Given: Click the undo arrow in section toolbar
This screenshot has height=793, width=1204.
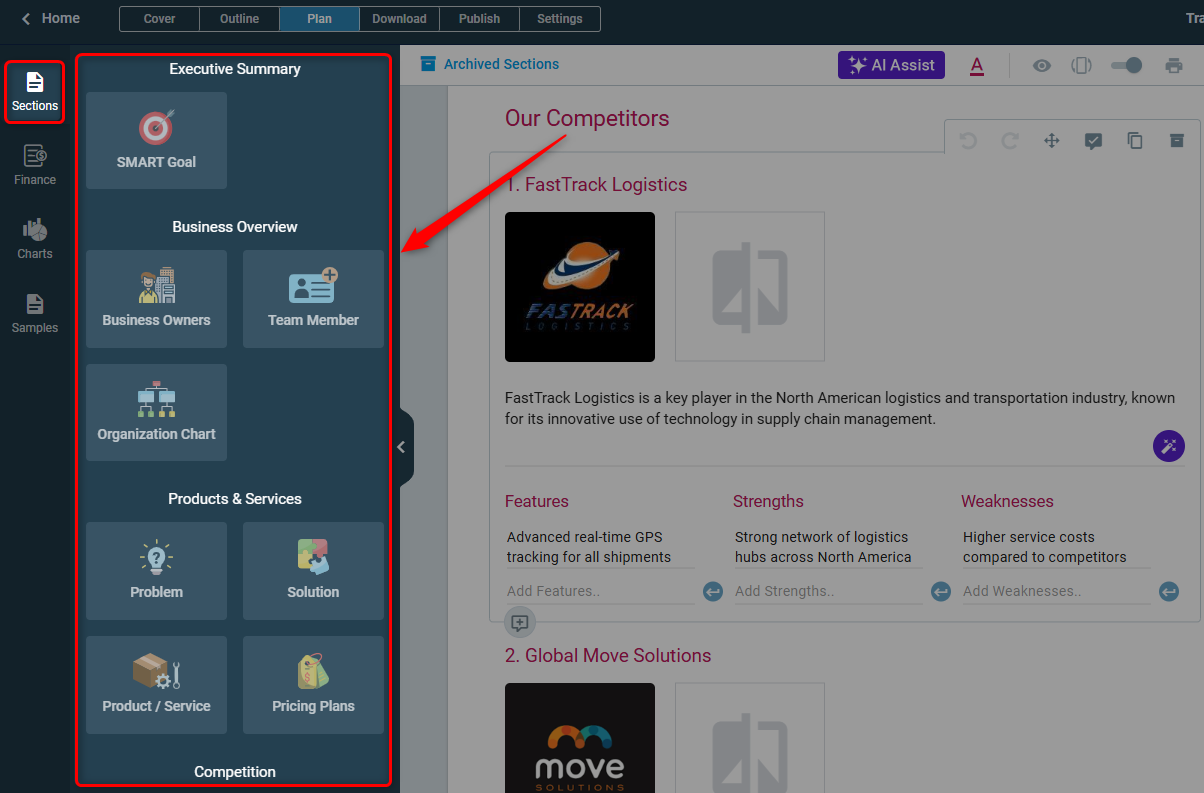Looking at the screenshot, I should (968, 141).
